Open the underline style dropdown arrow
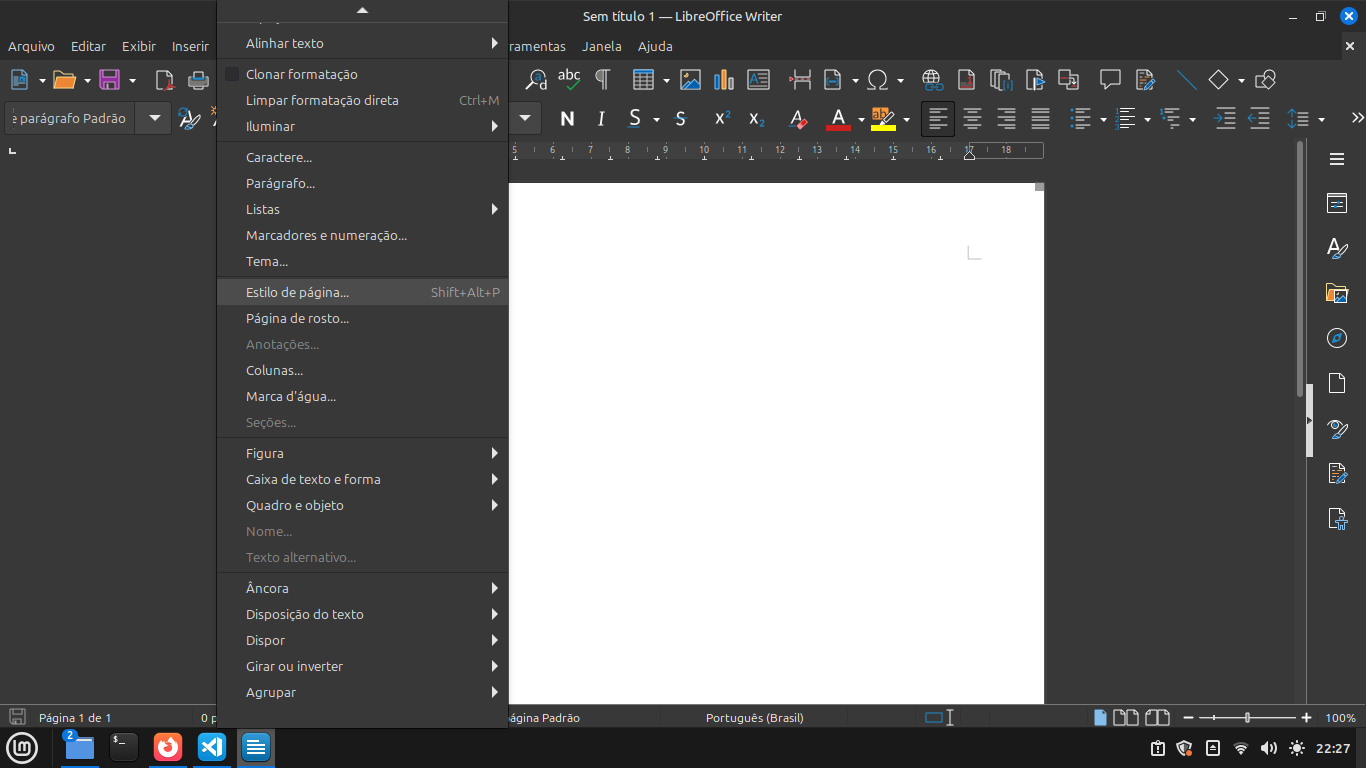Viewport: 1366px width, 768px height. coord(656,119)
